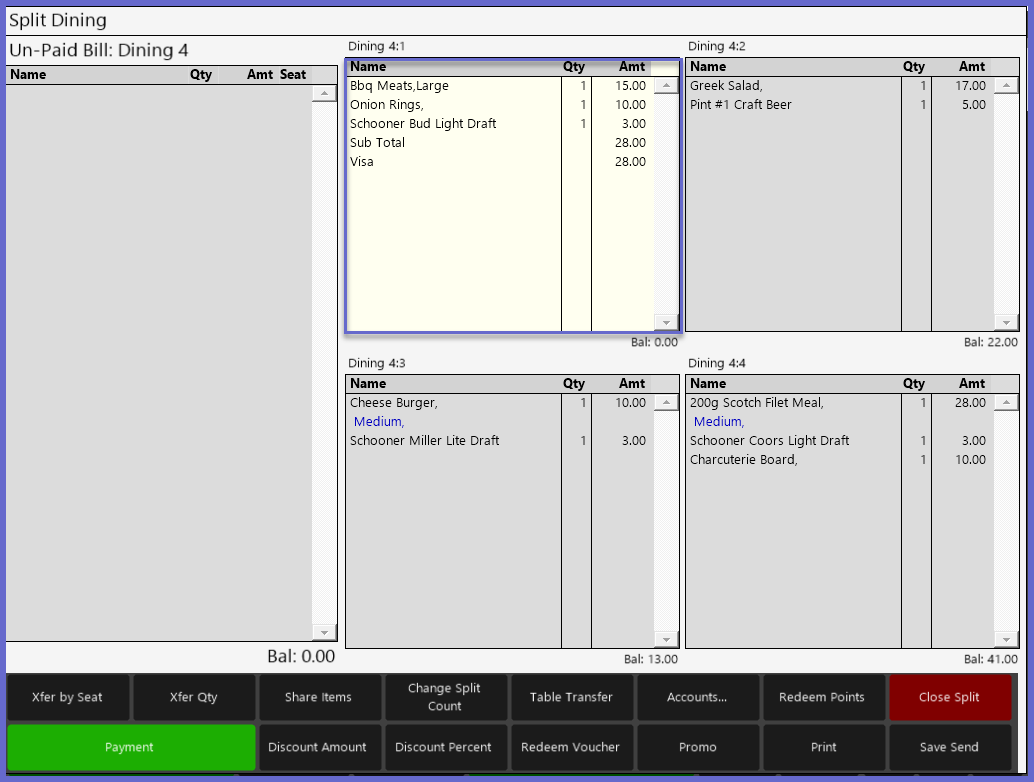Apply a Discount Percent

[444, 747]
